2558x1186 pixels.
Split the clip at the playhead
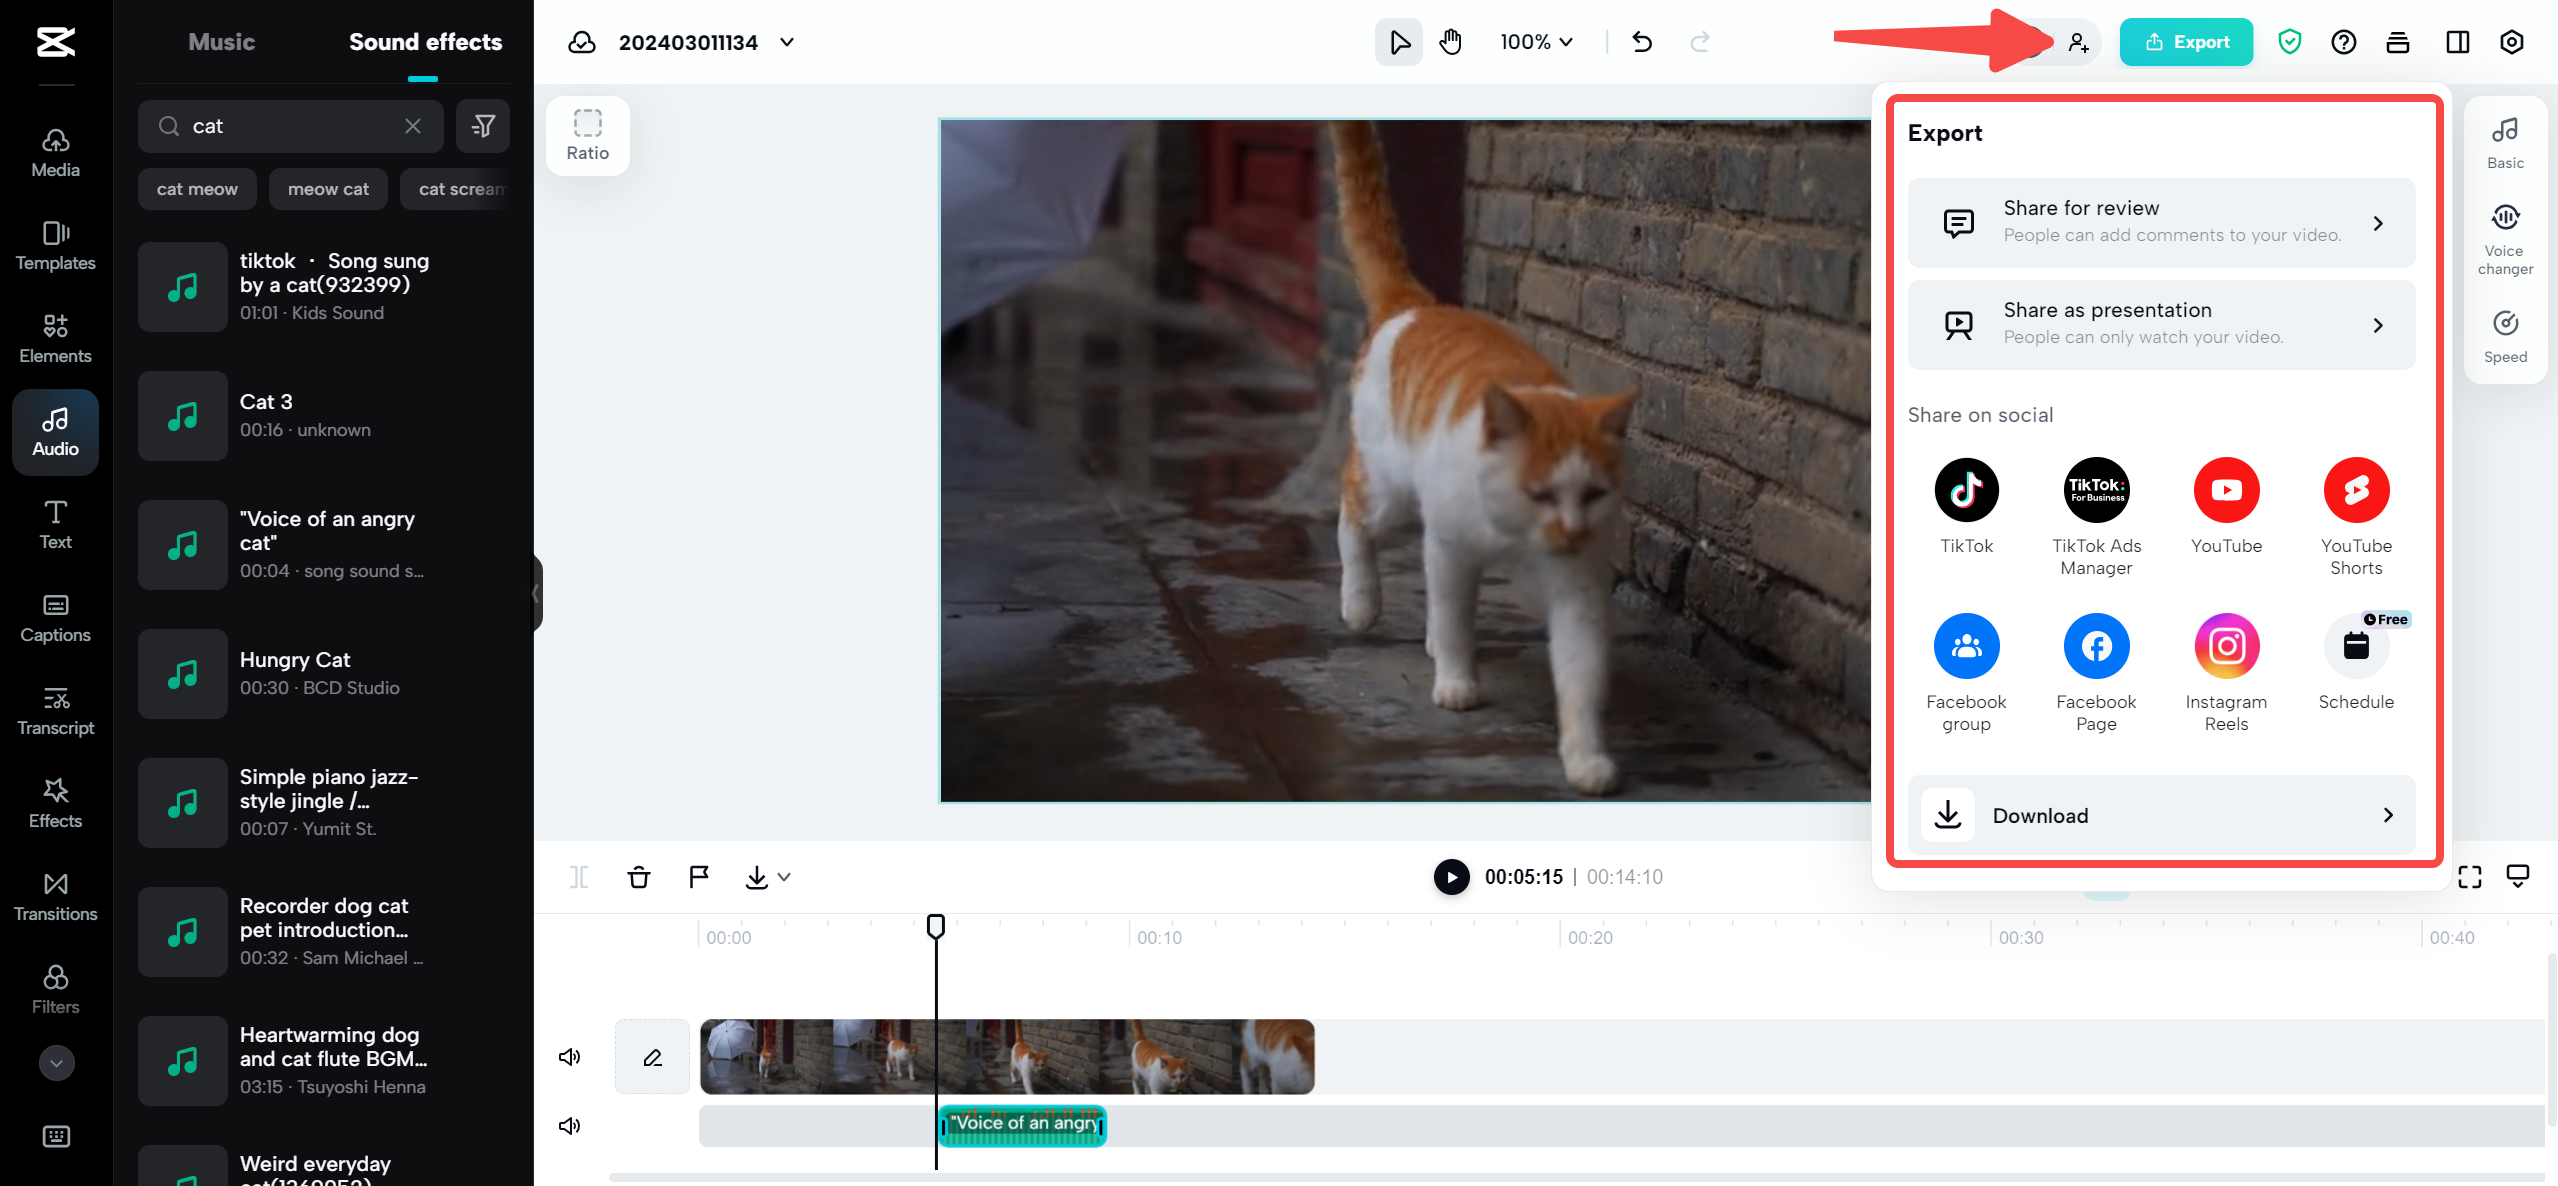(x=580, y=876)
